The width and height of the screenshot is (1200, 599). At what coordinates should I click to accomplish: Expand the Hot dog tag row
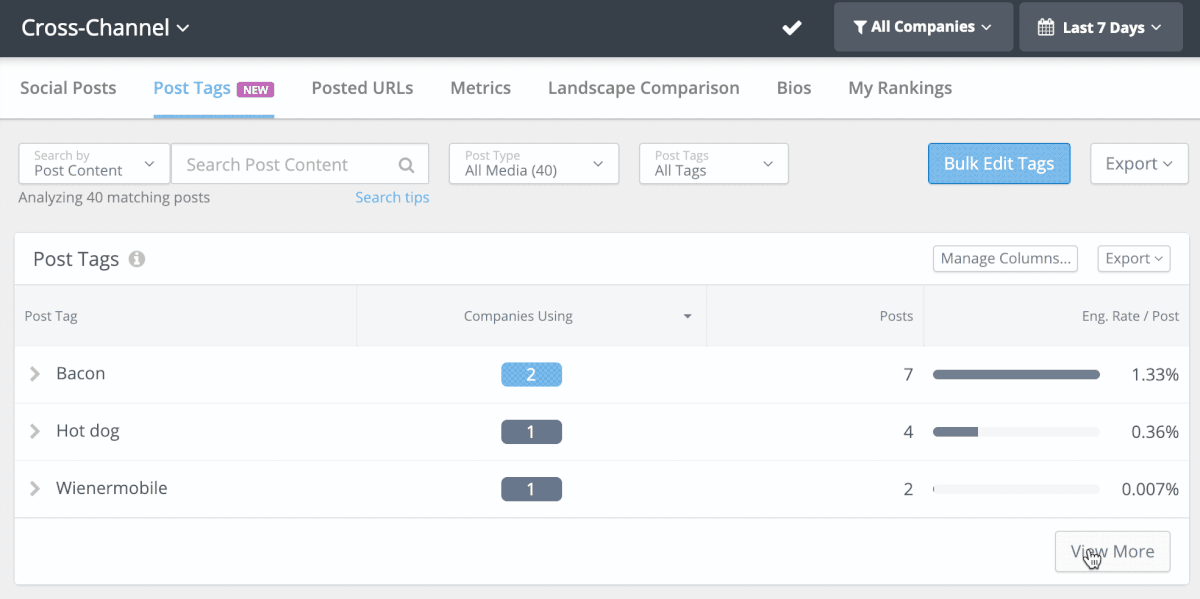click(x=35, y=432)
